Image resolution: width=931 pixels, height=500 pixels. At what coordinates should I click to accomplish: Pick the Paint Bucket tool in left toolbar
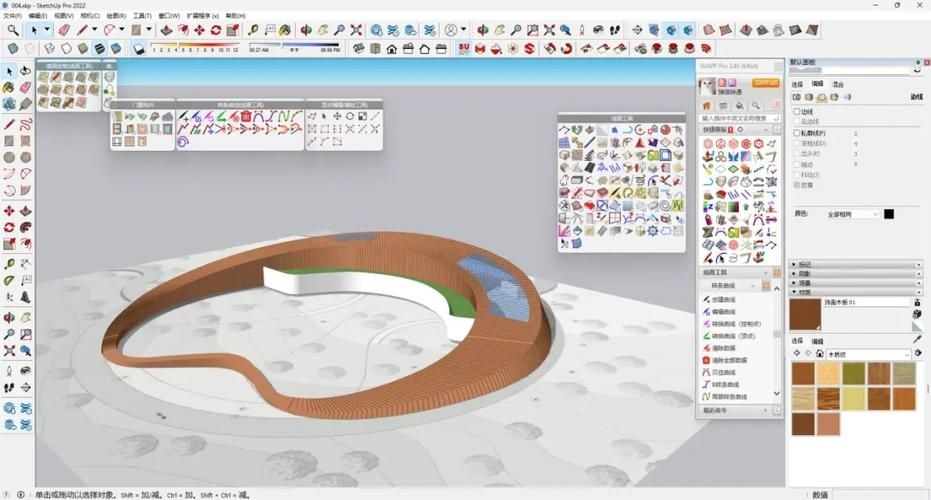pos(9,88)
